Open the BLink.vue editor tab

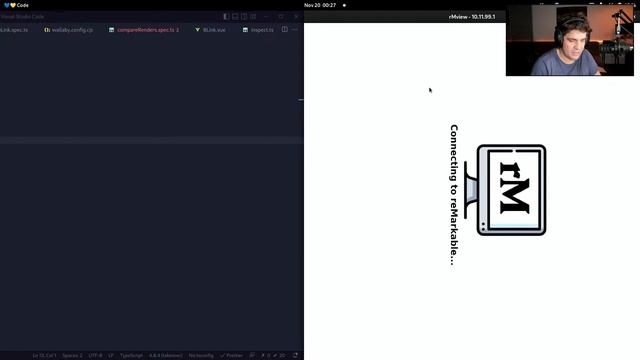pos(210,30)
